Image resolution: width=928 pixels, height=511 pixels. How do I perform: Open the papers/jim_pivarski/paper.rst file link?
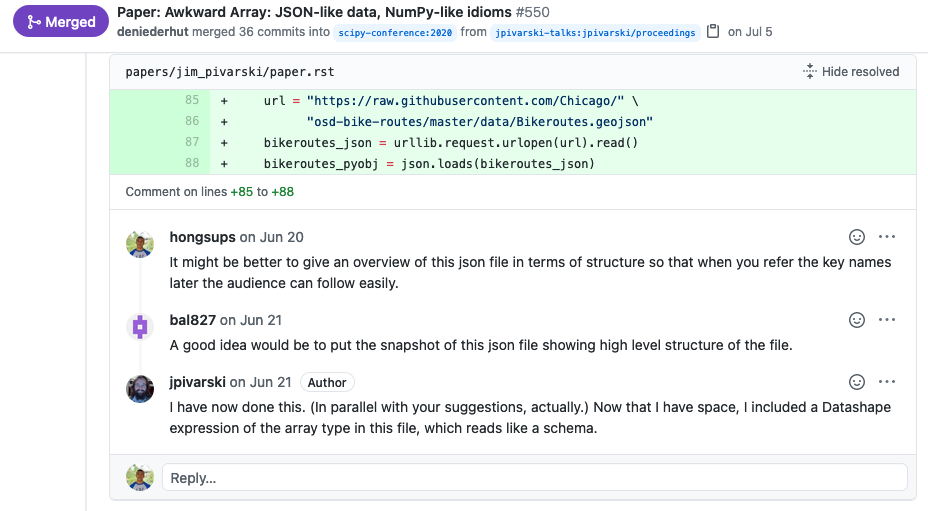coord(230,72)
